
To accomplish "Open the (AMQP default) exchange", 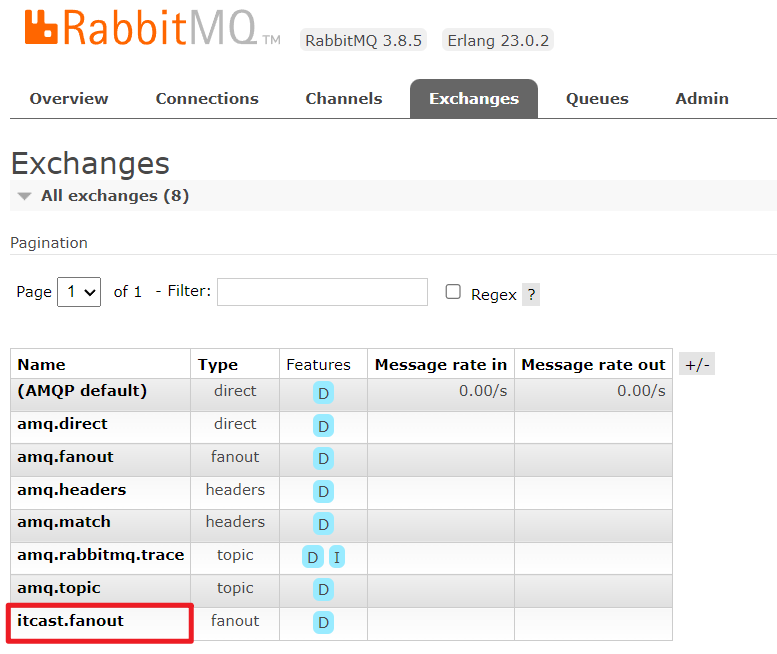I will [82, 391].
